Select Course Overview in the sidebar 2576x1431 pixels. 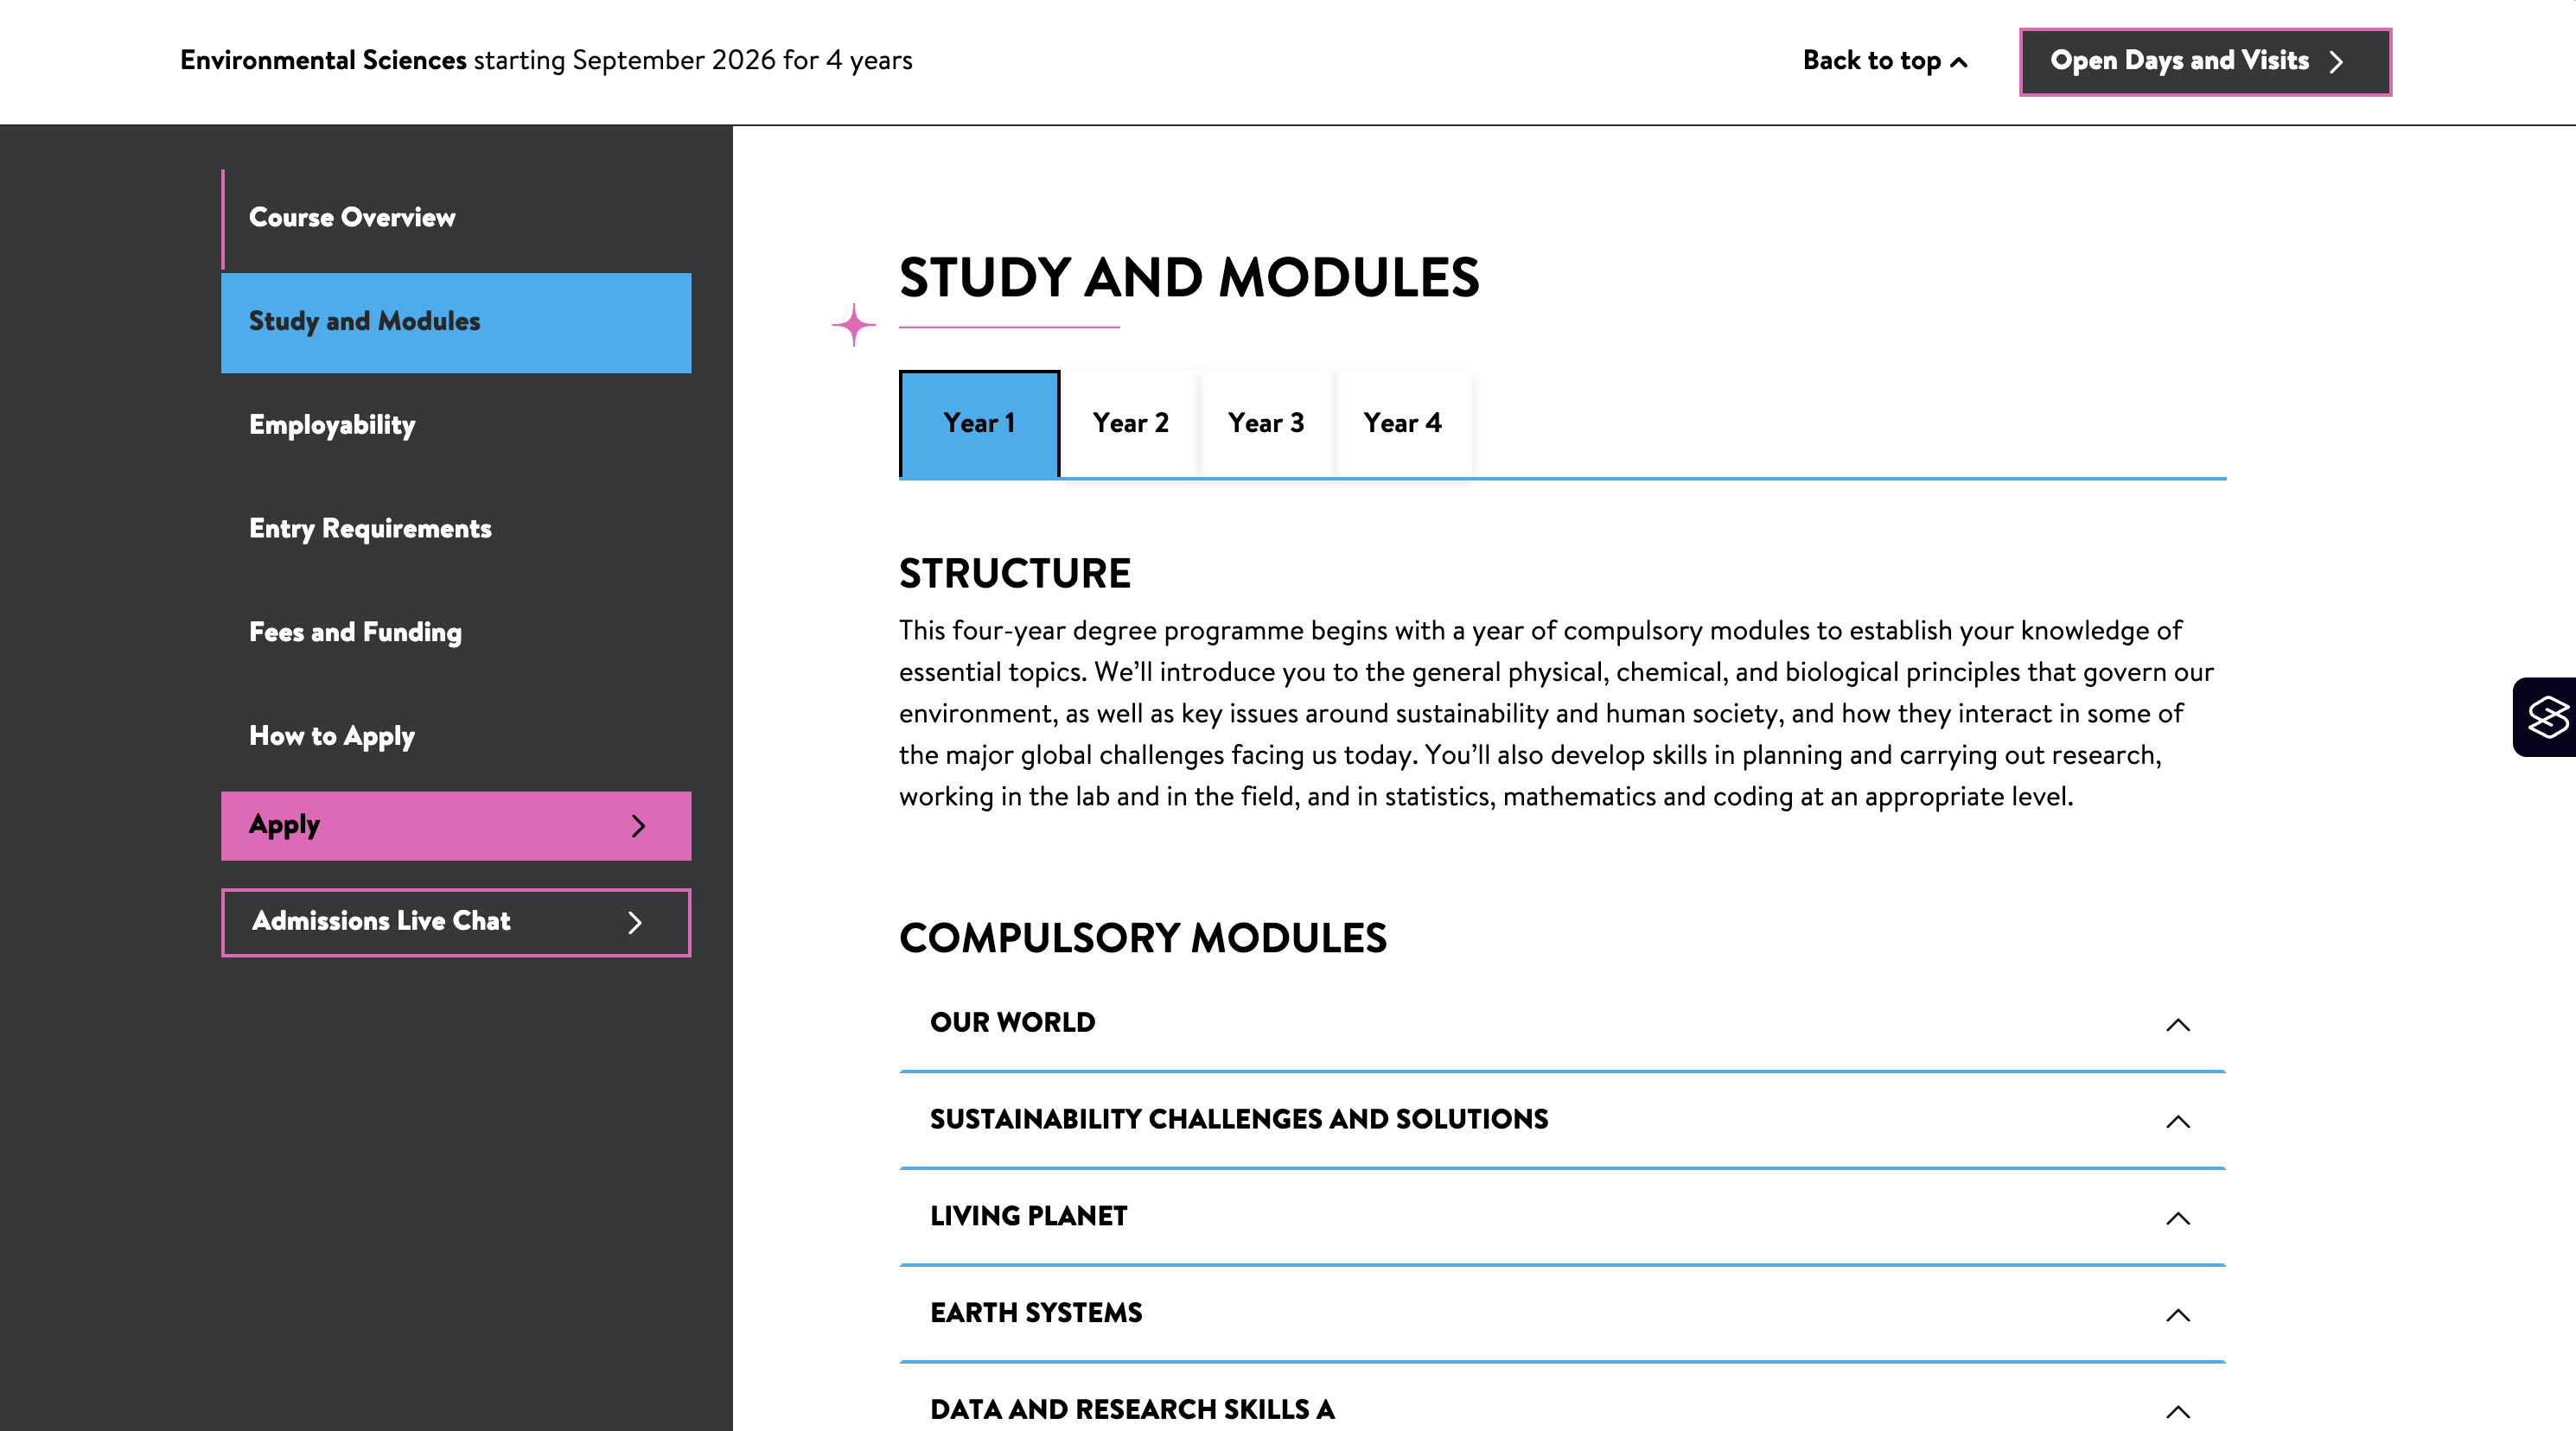pyautogui.click(x=352, y=217)
